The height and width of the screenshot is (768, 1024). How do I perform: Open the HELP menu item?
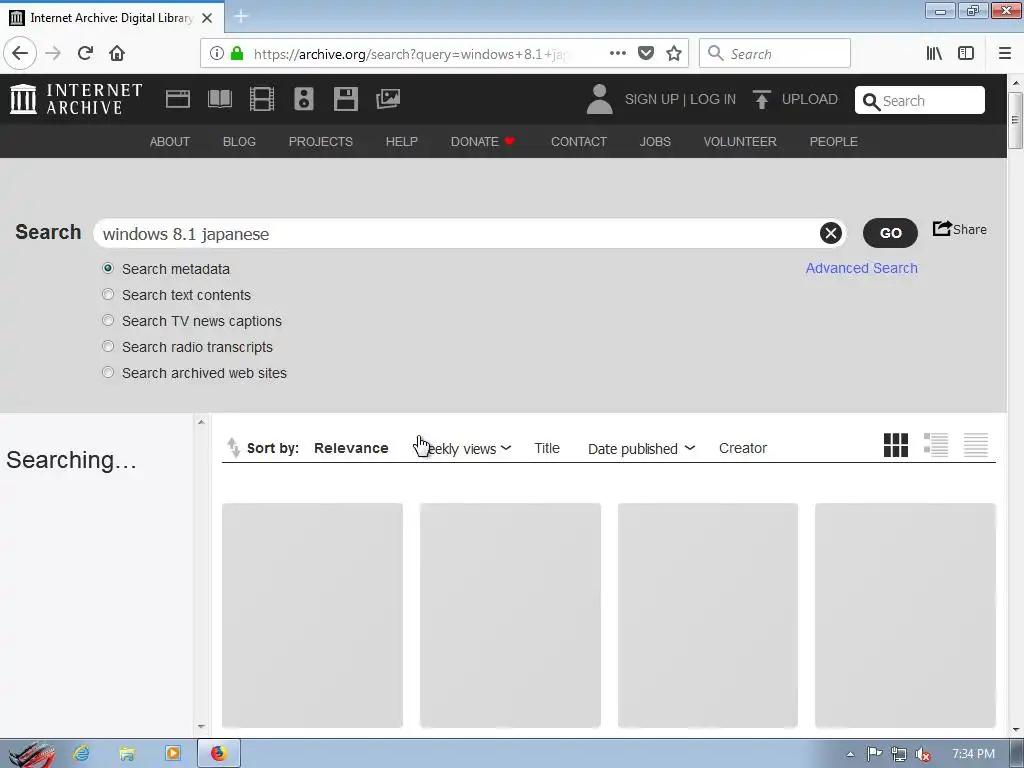[x=402, y=142]
